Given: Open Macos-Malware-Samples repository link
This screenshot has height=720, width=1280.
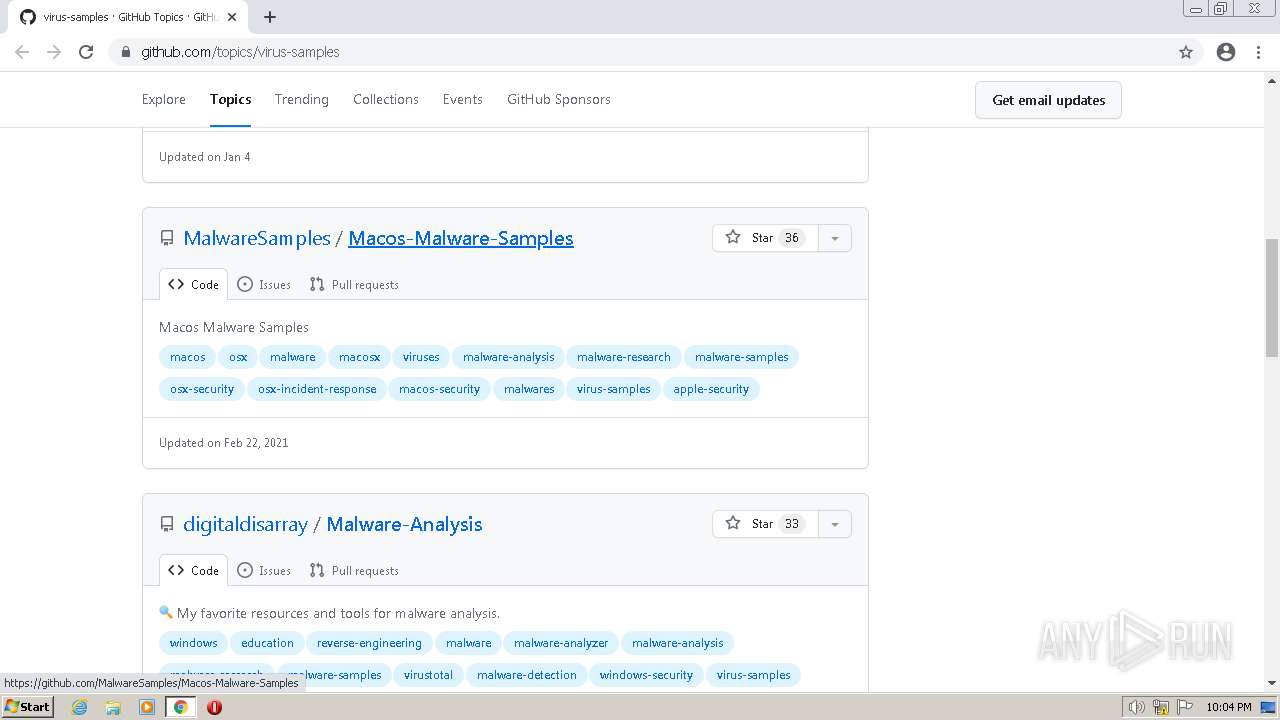Looking at the screenshot, I should [x=461, y=238].
